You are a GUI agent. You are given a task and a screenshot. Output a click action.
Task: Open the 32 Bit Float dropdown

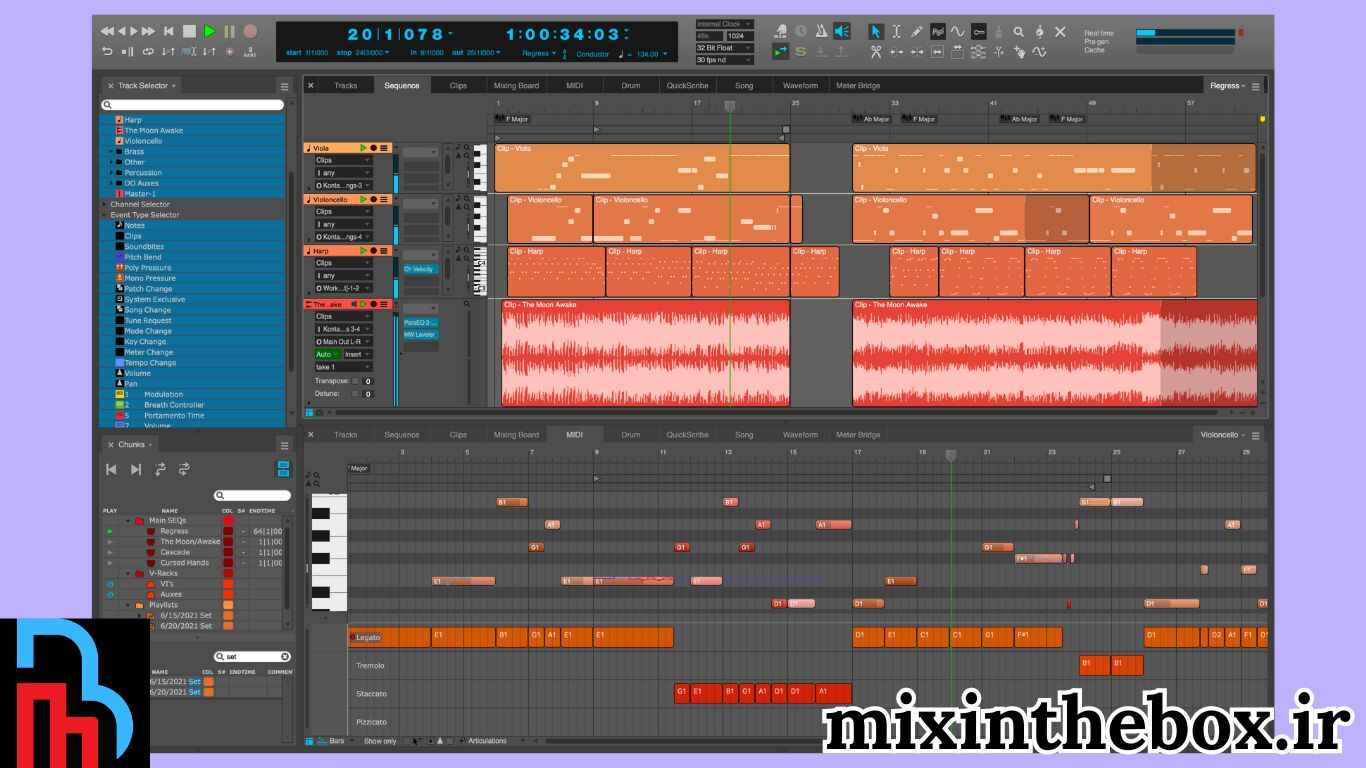[x=725, y=48]
